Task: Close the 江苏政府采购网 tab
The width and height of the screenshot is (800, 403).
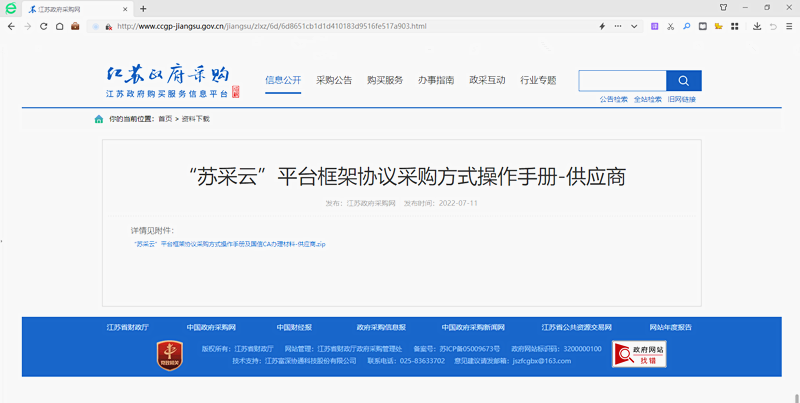Action: tap(126, 9)
